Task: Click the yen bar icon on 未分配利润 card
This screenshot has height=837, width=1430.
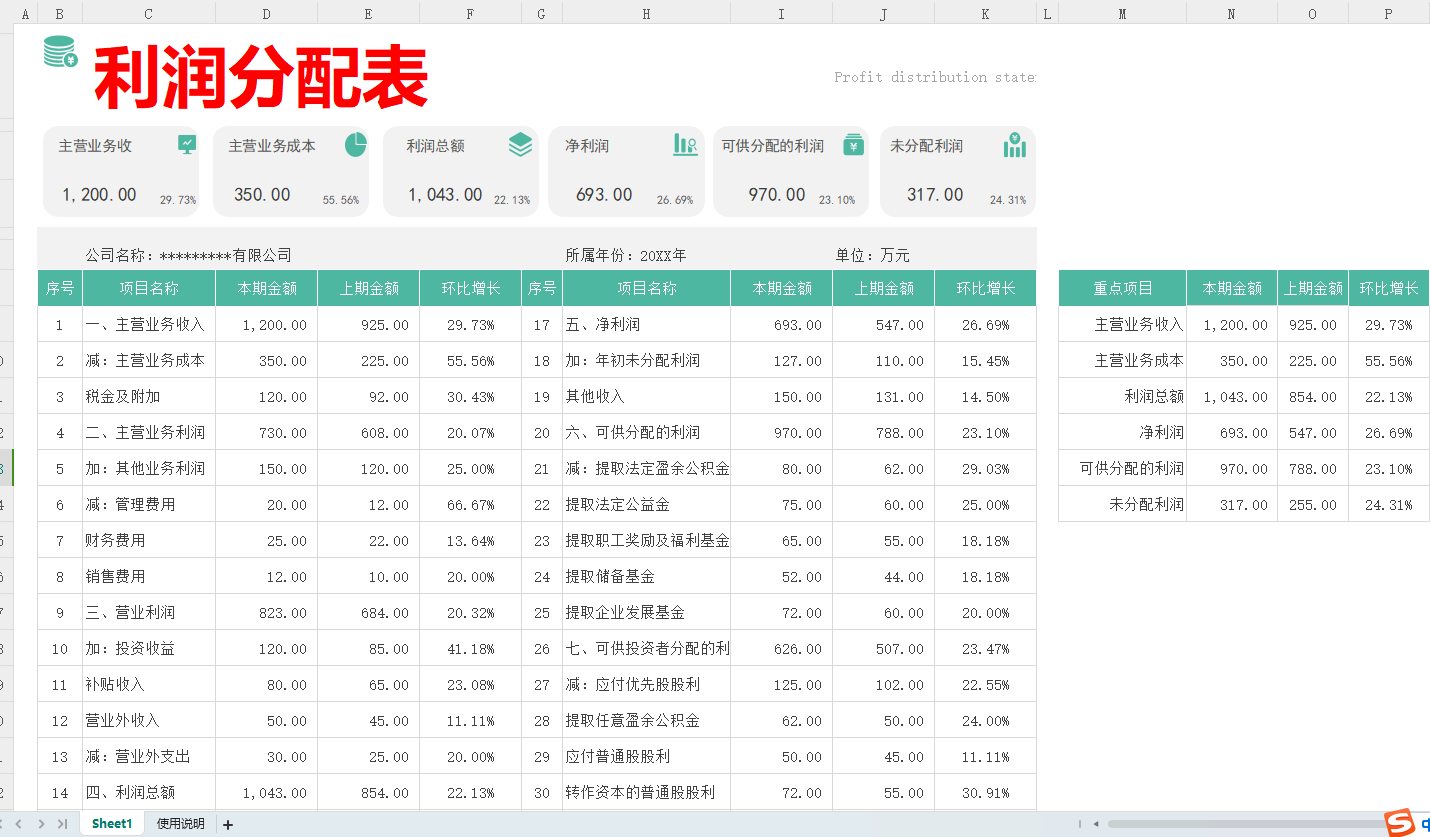Action: click(x=1014, y=145)
